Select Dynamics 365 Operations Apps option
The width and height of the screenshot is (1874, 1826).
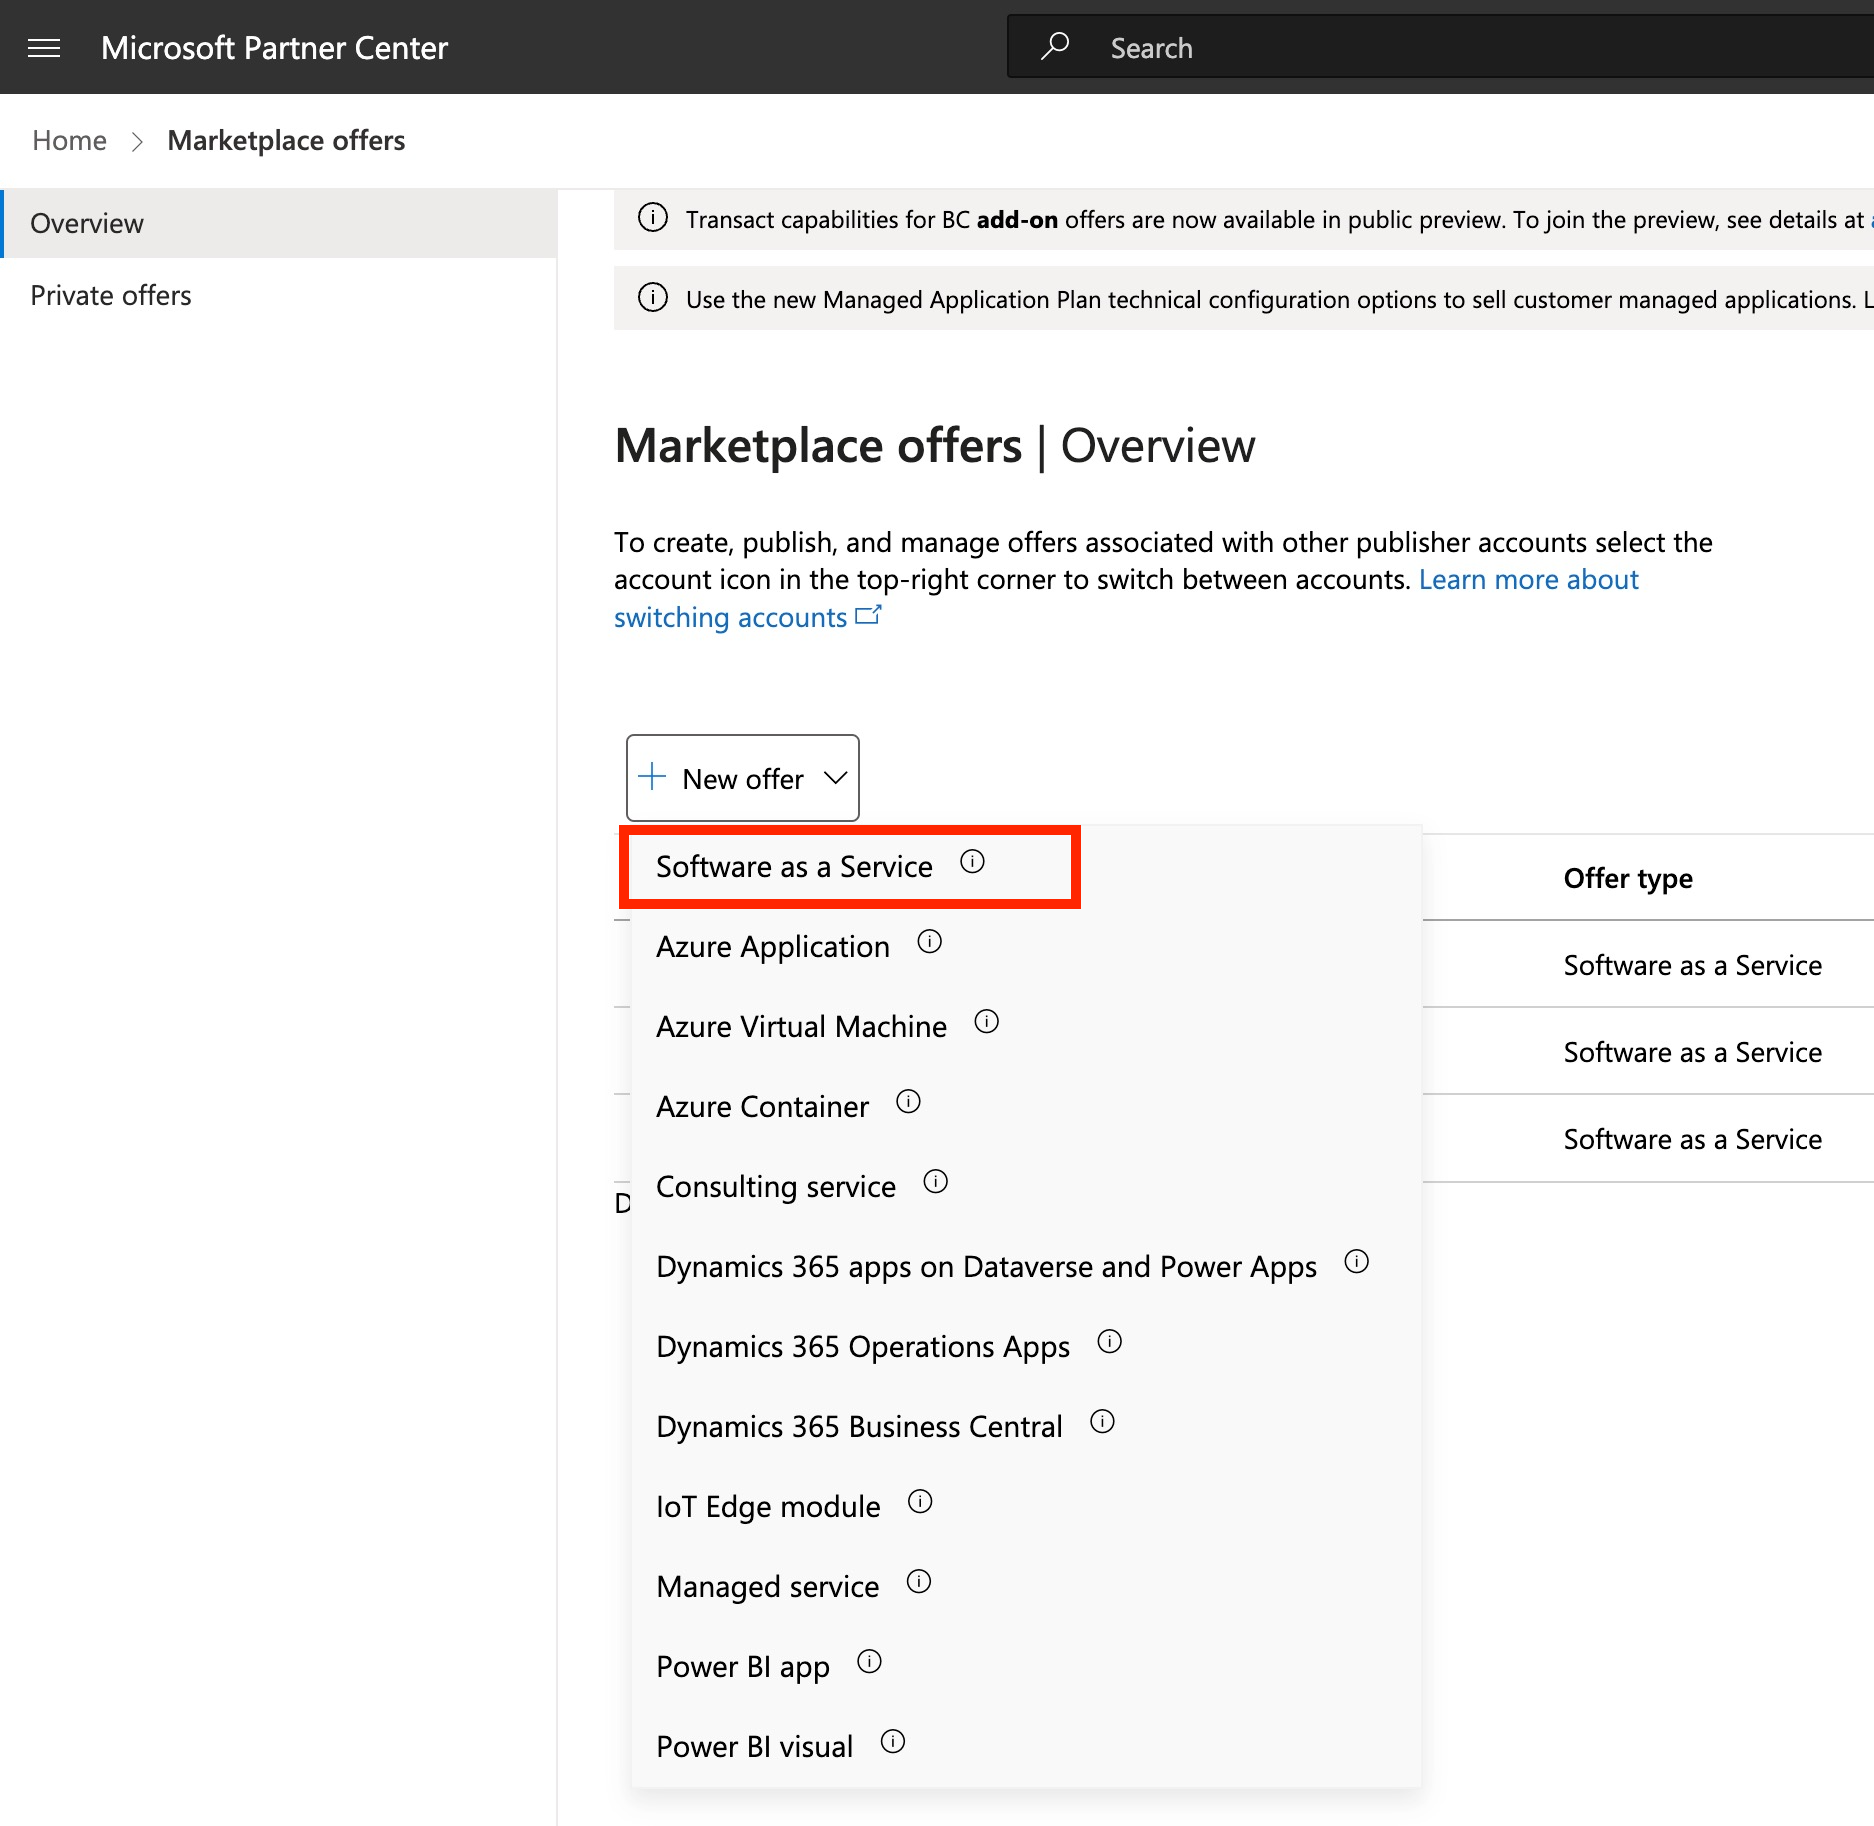862,1347
